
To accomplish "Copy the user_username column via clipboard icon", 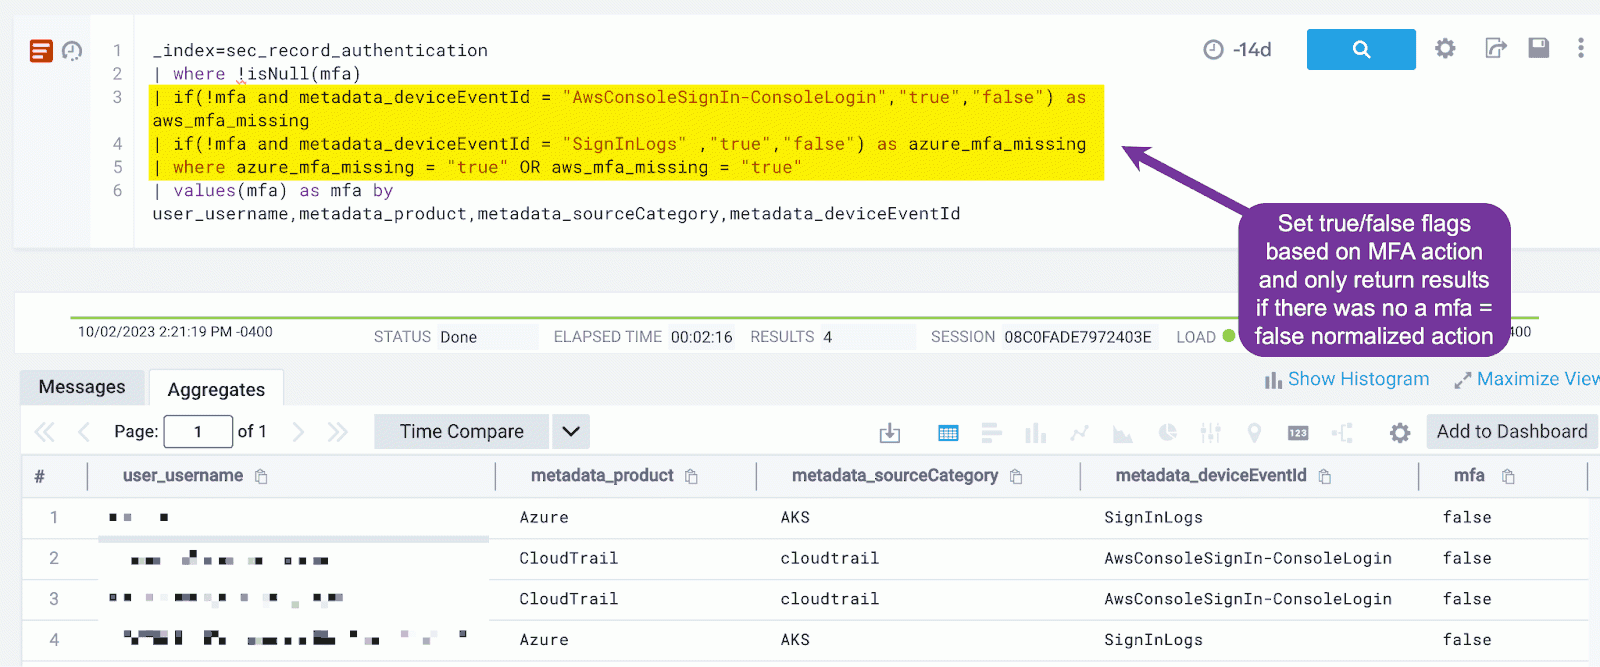I will [261, 477].
